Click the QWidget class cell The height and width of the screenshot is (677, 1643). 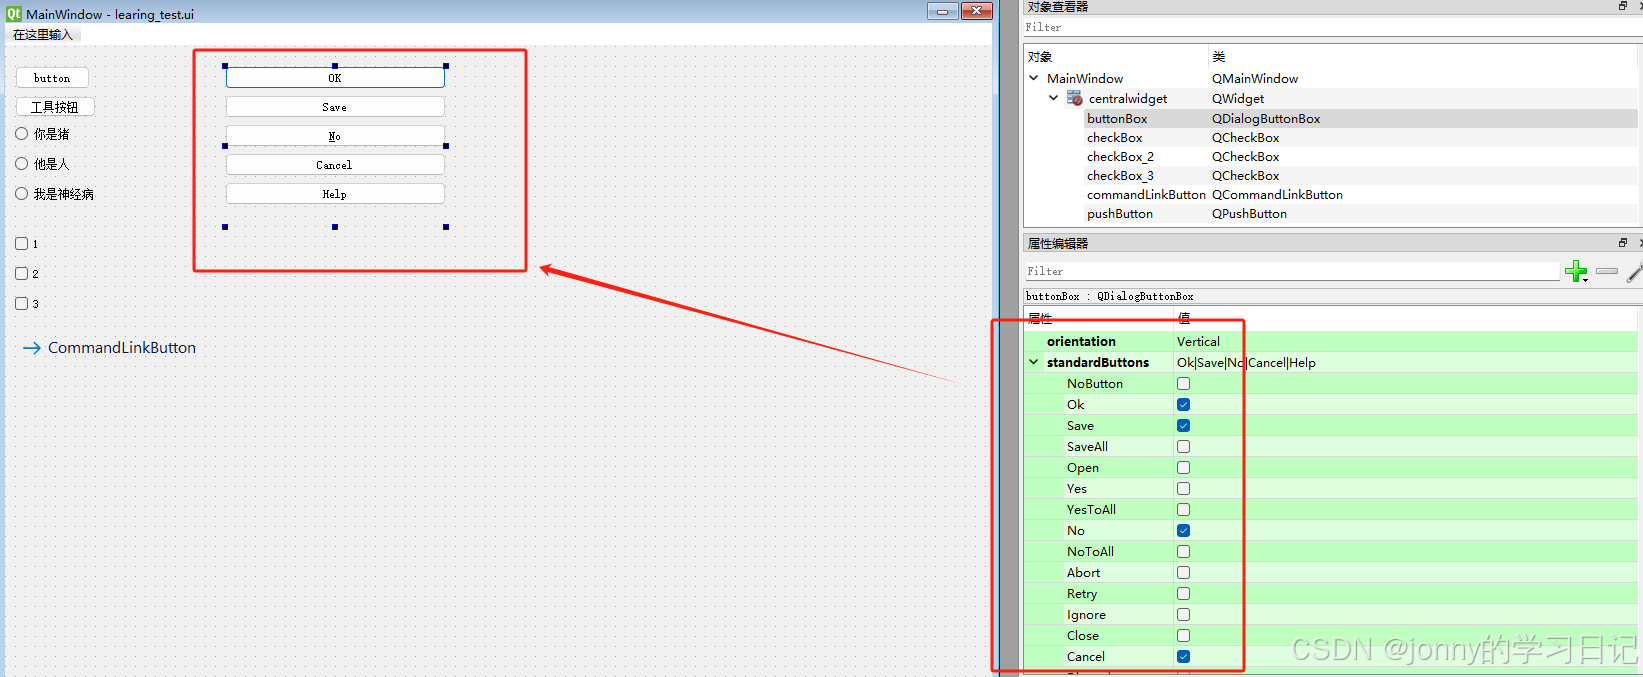(1238, 98)
